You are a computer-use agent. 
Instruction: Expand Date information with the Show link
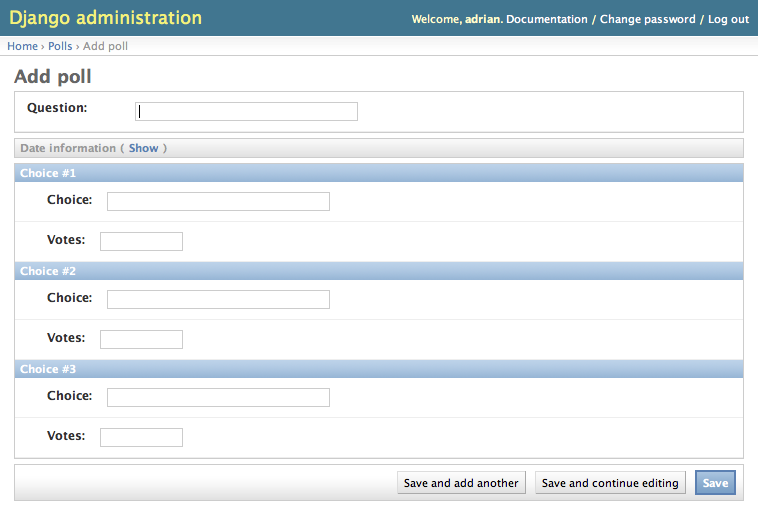143,148
